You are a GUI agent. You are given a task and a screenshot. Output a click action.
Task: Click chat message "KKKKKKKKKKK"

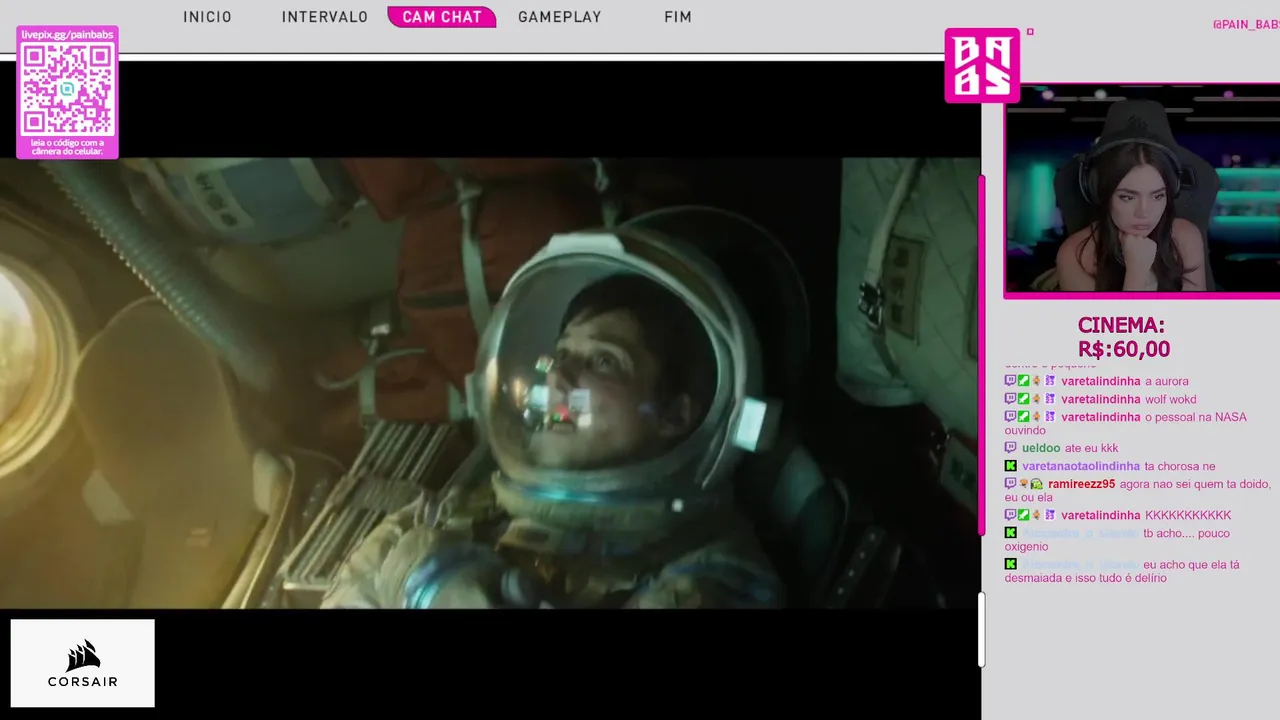click(1188, 515)
